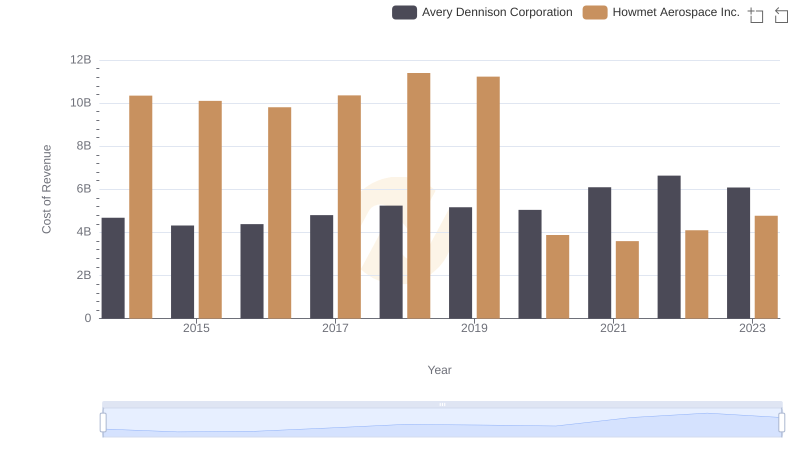The height and width of the screenshot is (461, 800).
Task: Select Howmet Aerospace 2023 bar
Action: 766,267
